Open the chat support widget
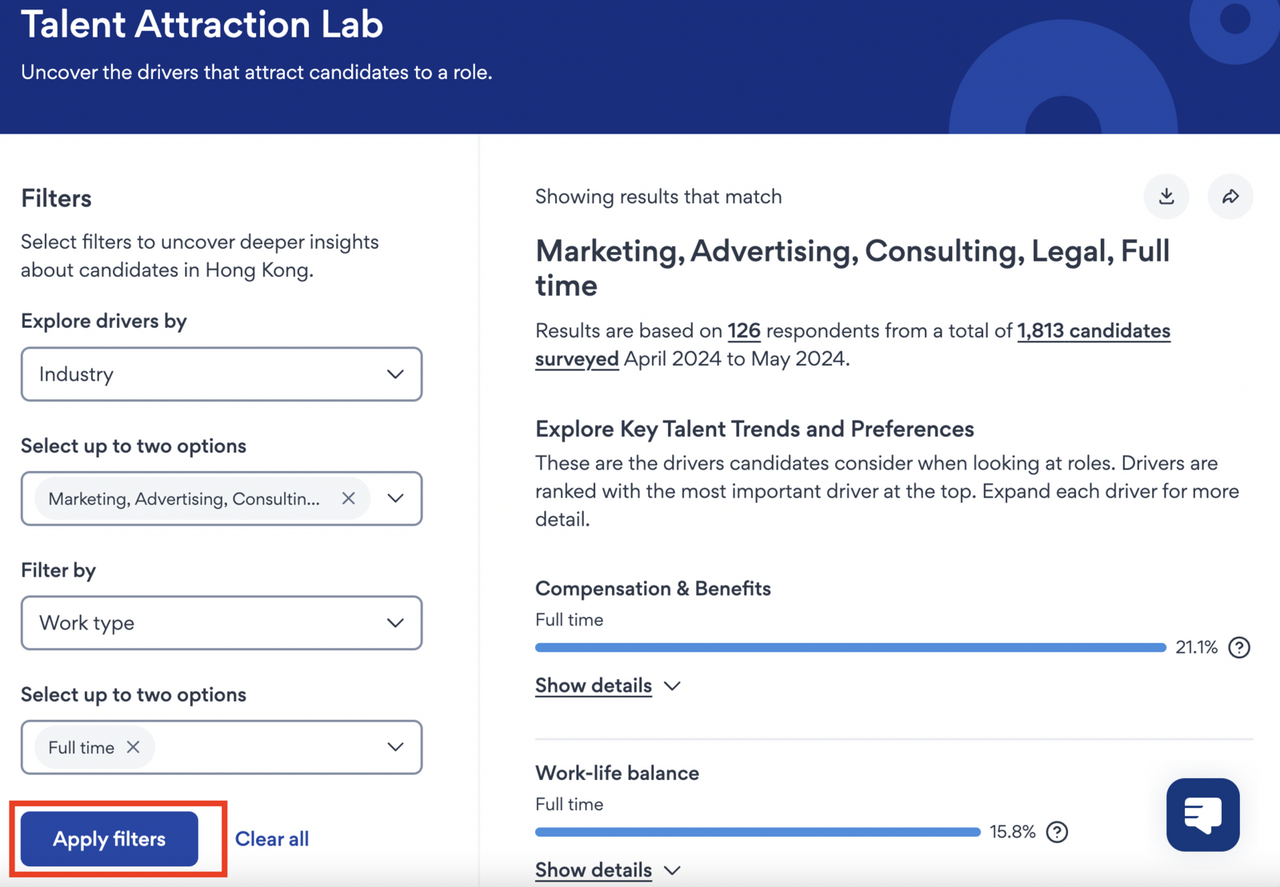Viewport: 1280px width, 887px height. 1203,815
